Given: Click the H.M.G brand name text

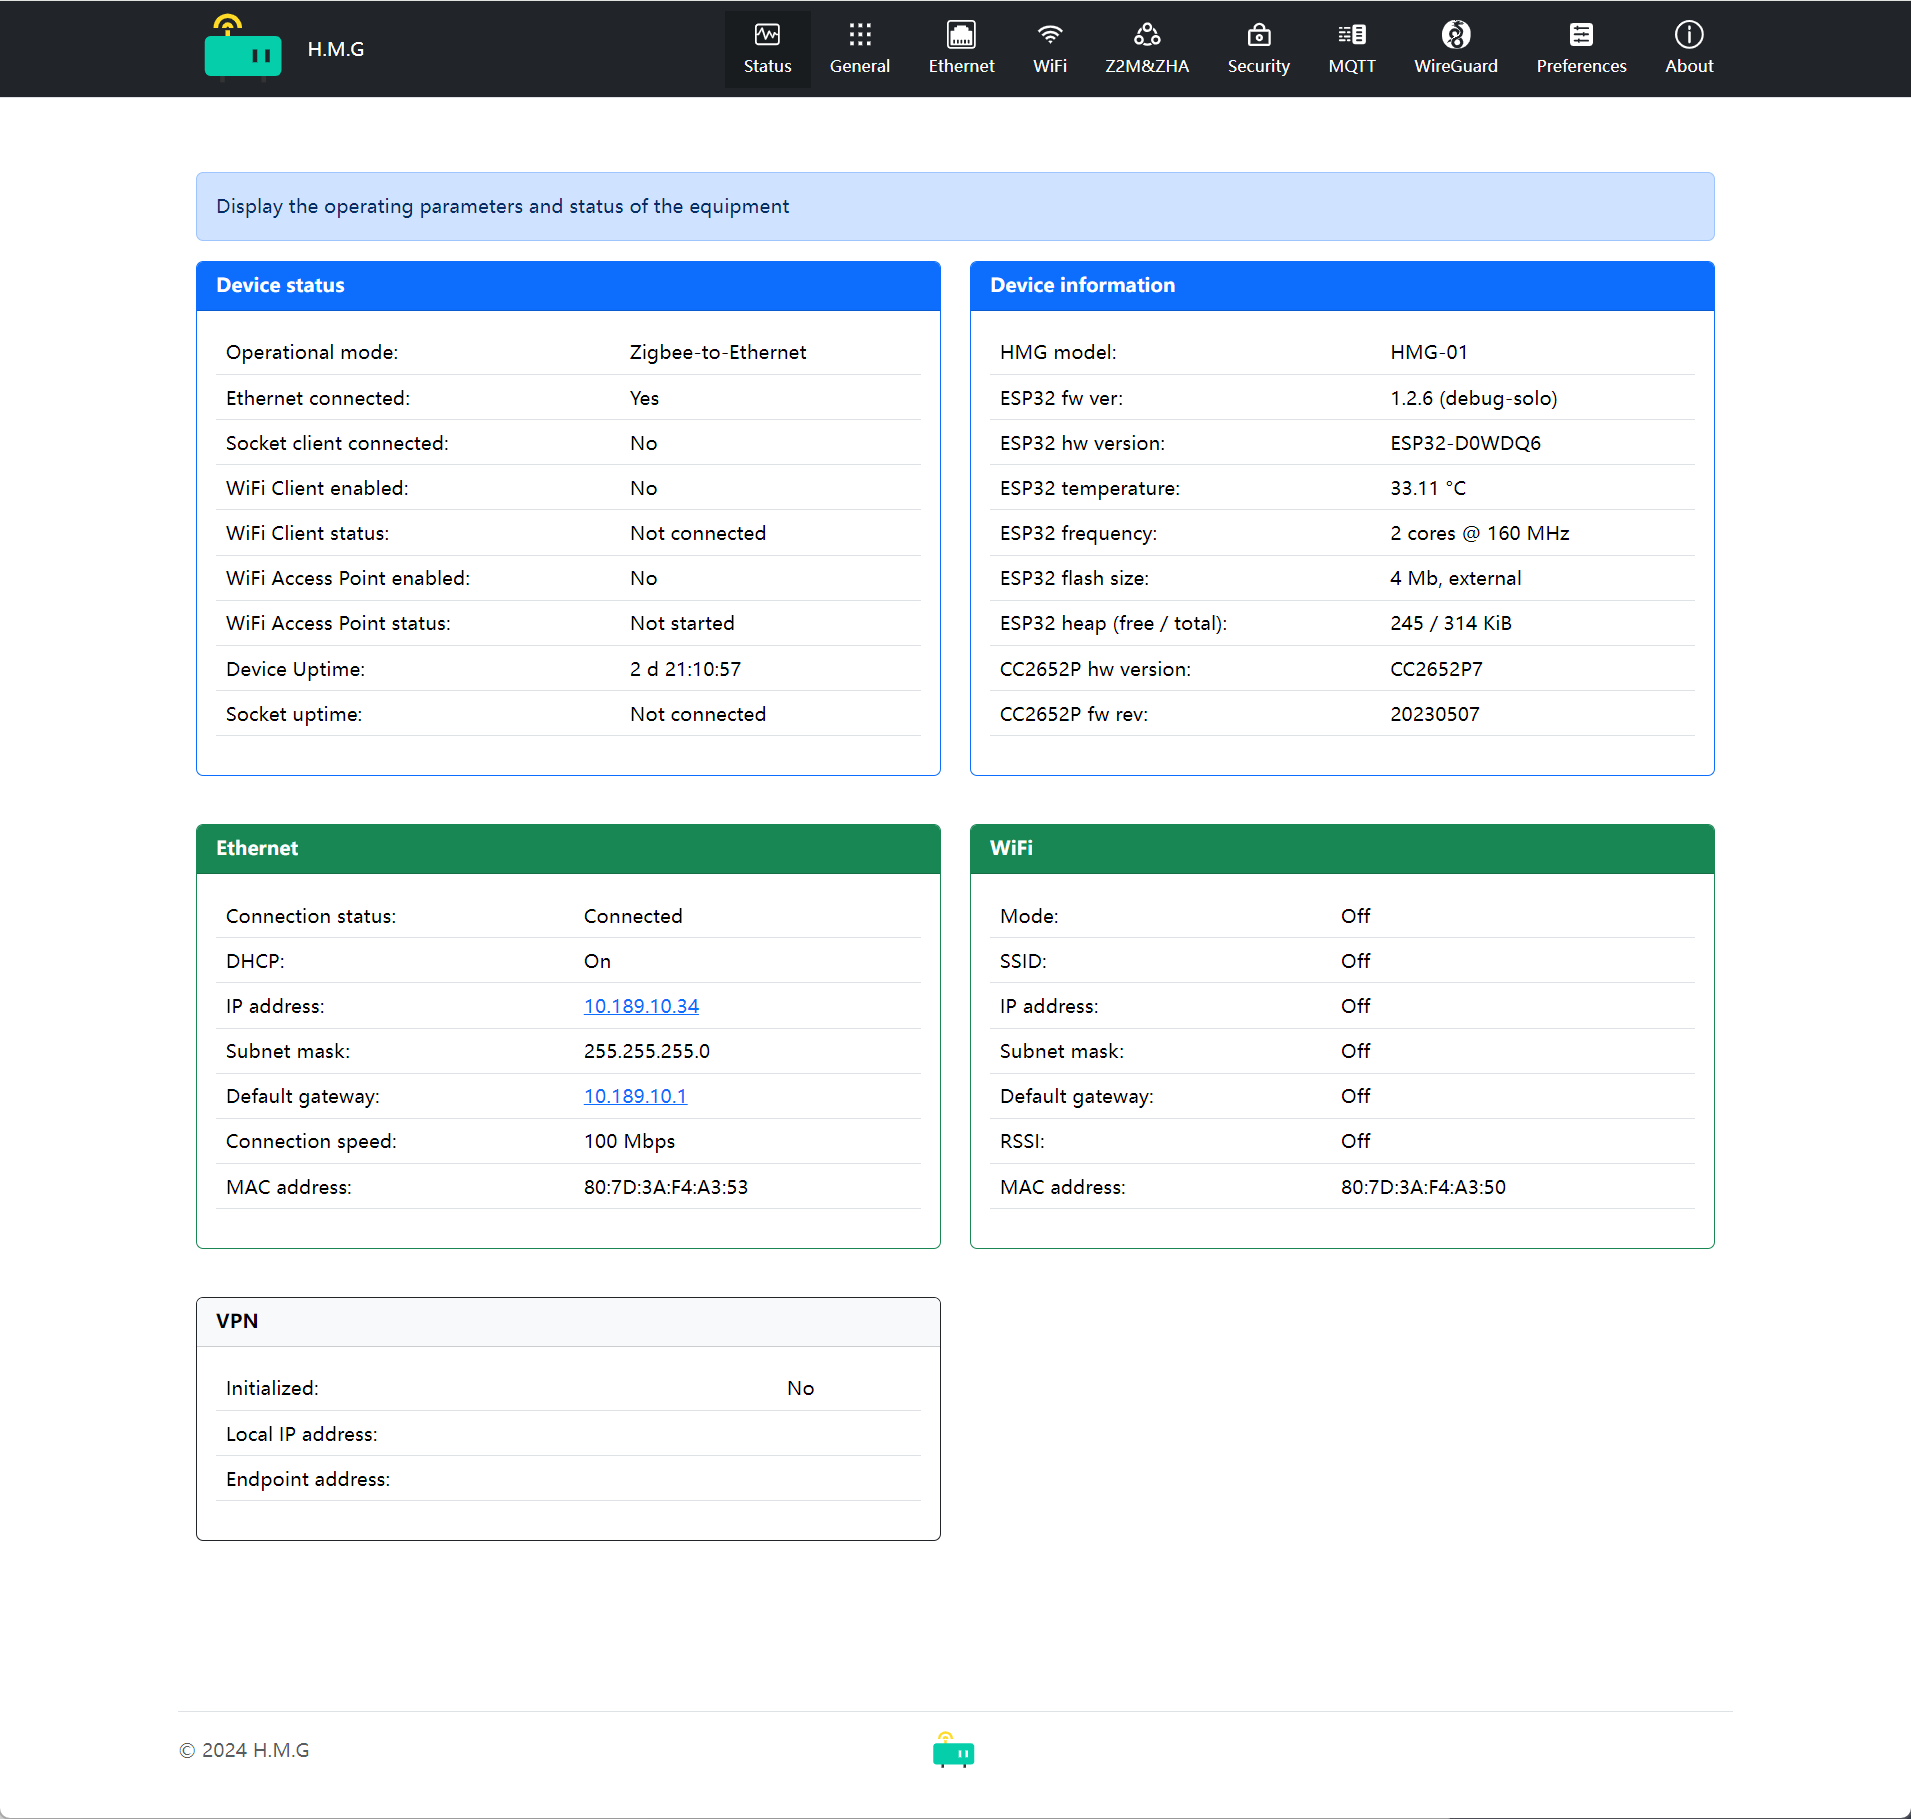Looking at the screenshot, I should tap(336, 49).
